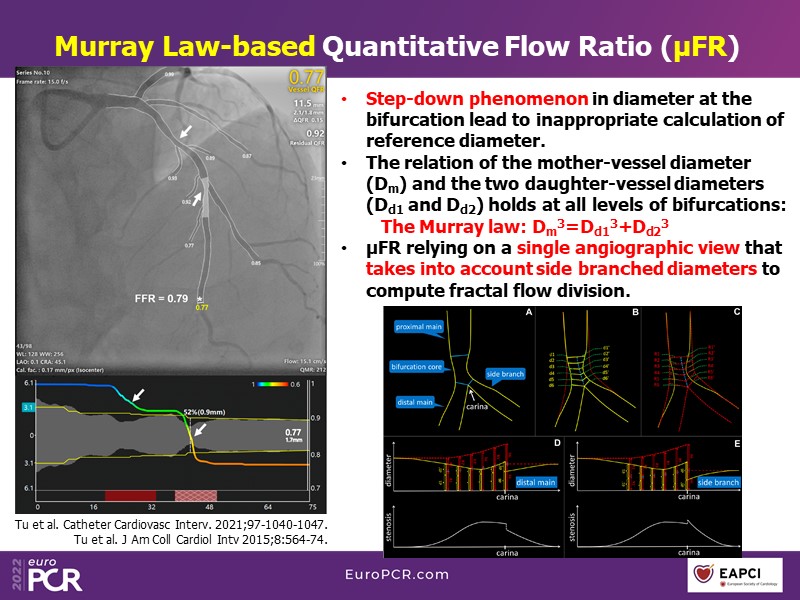The image size is (800, 600).
Task: Open the EuroPCR.com link in footer
Action: pyautogui.click(x=397, y=574)
